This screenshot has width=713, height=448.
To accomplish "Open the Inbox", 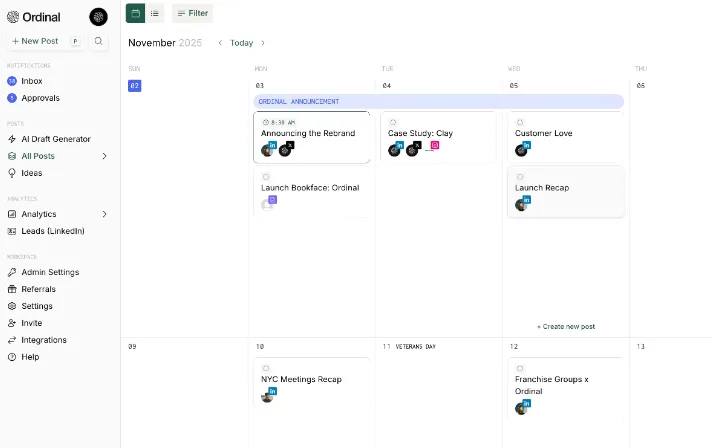I will coord(32,81).
